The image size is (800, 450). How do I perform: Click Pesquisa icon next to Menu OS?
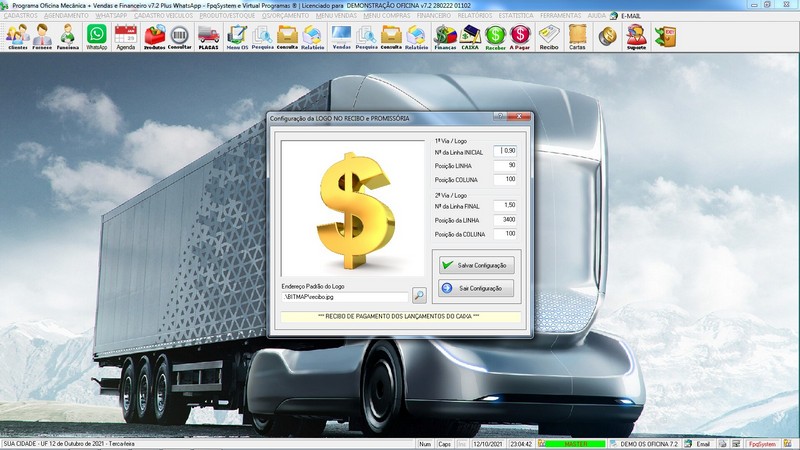(263, 37)
